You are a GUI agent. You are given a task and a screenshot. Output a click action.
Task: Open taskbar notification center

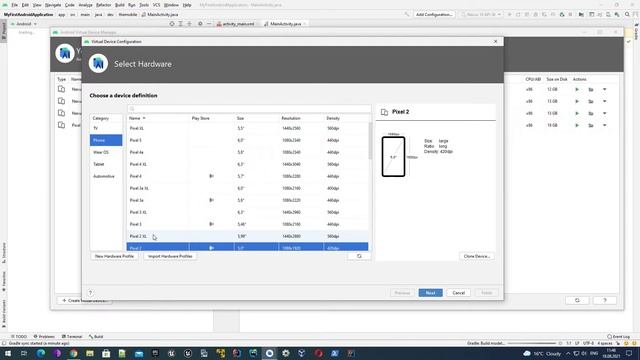[629, 353]
